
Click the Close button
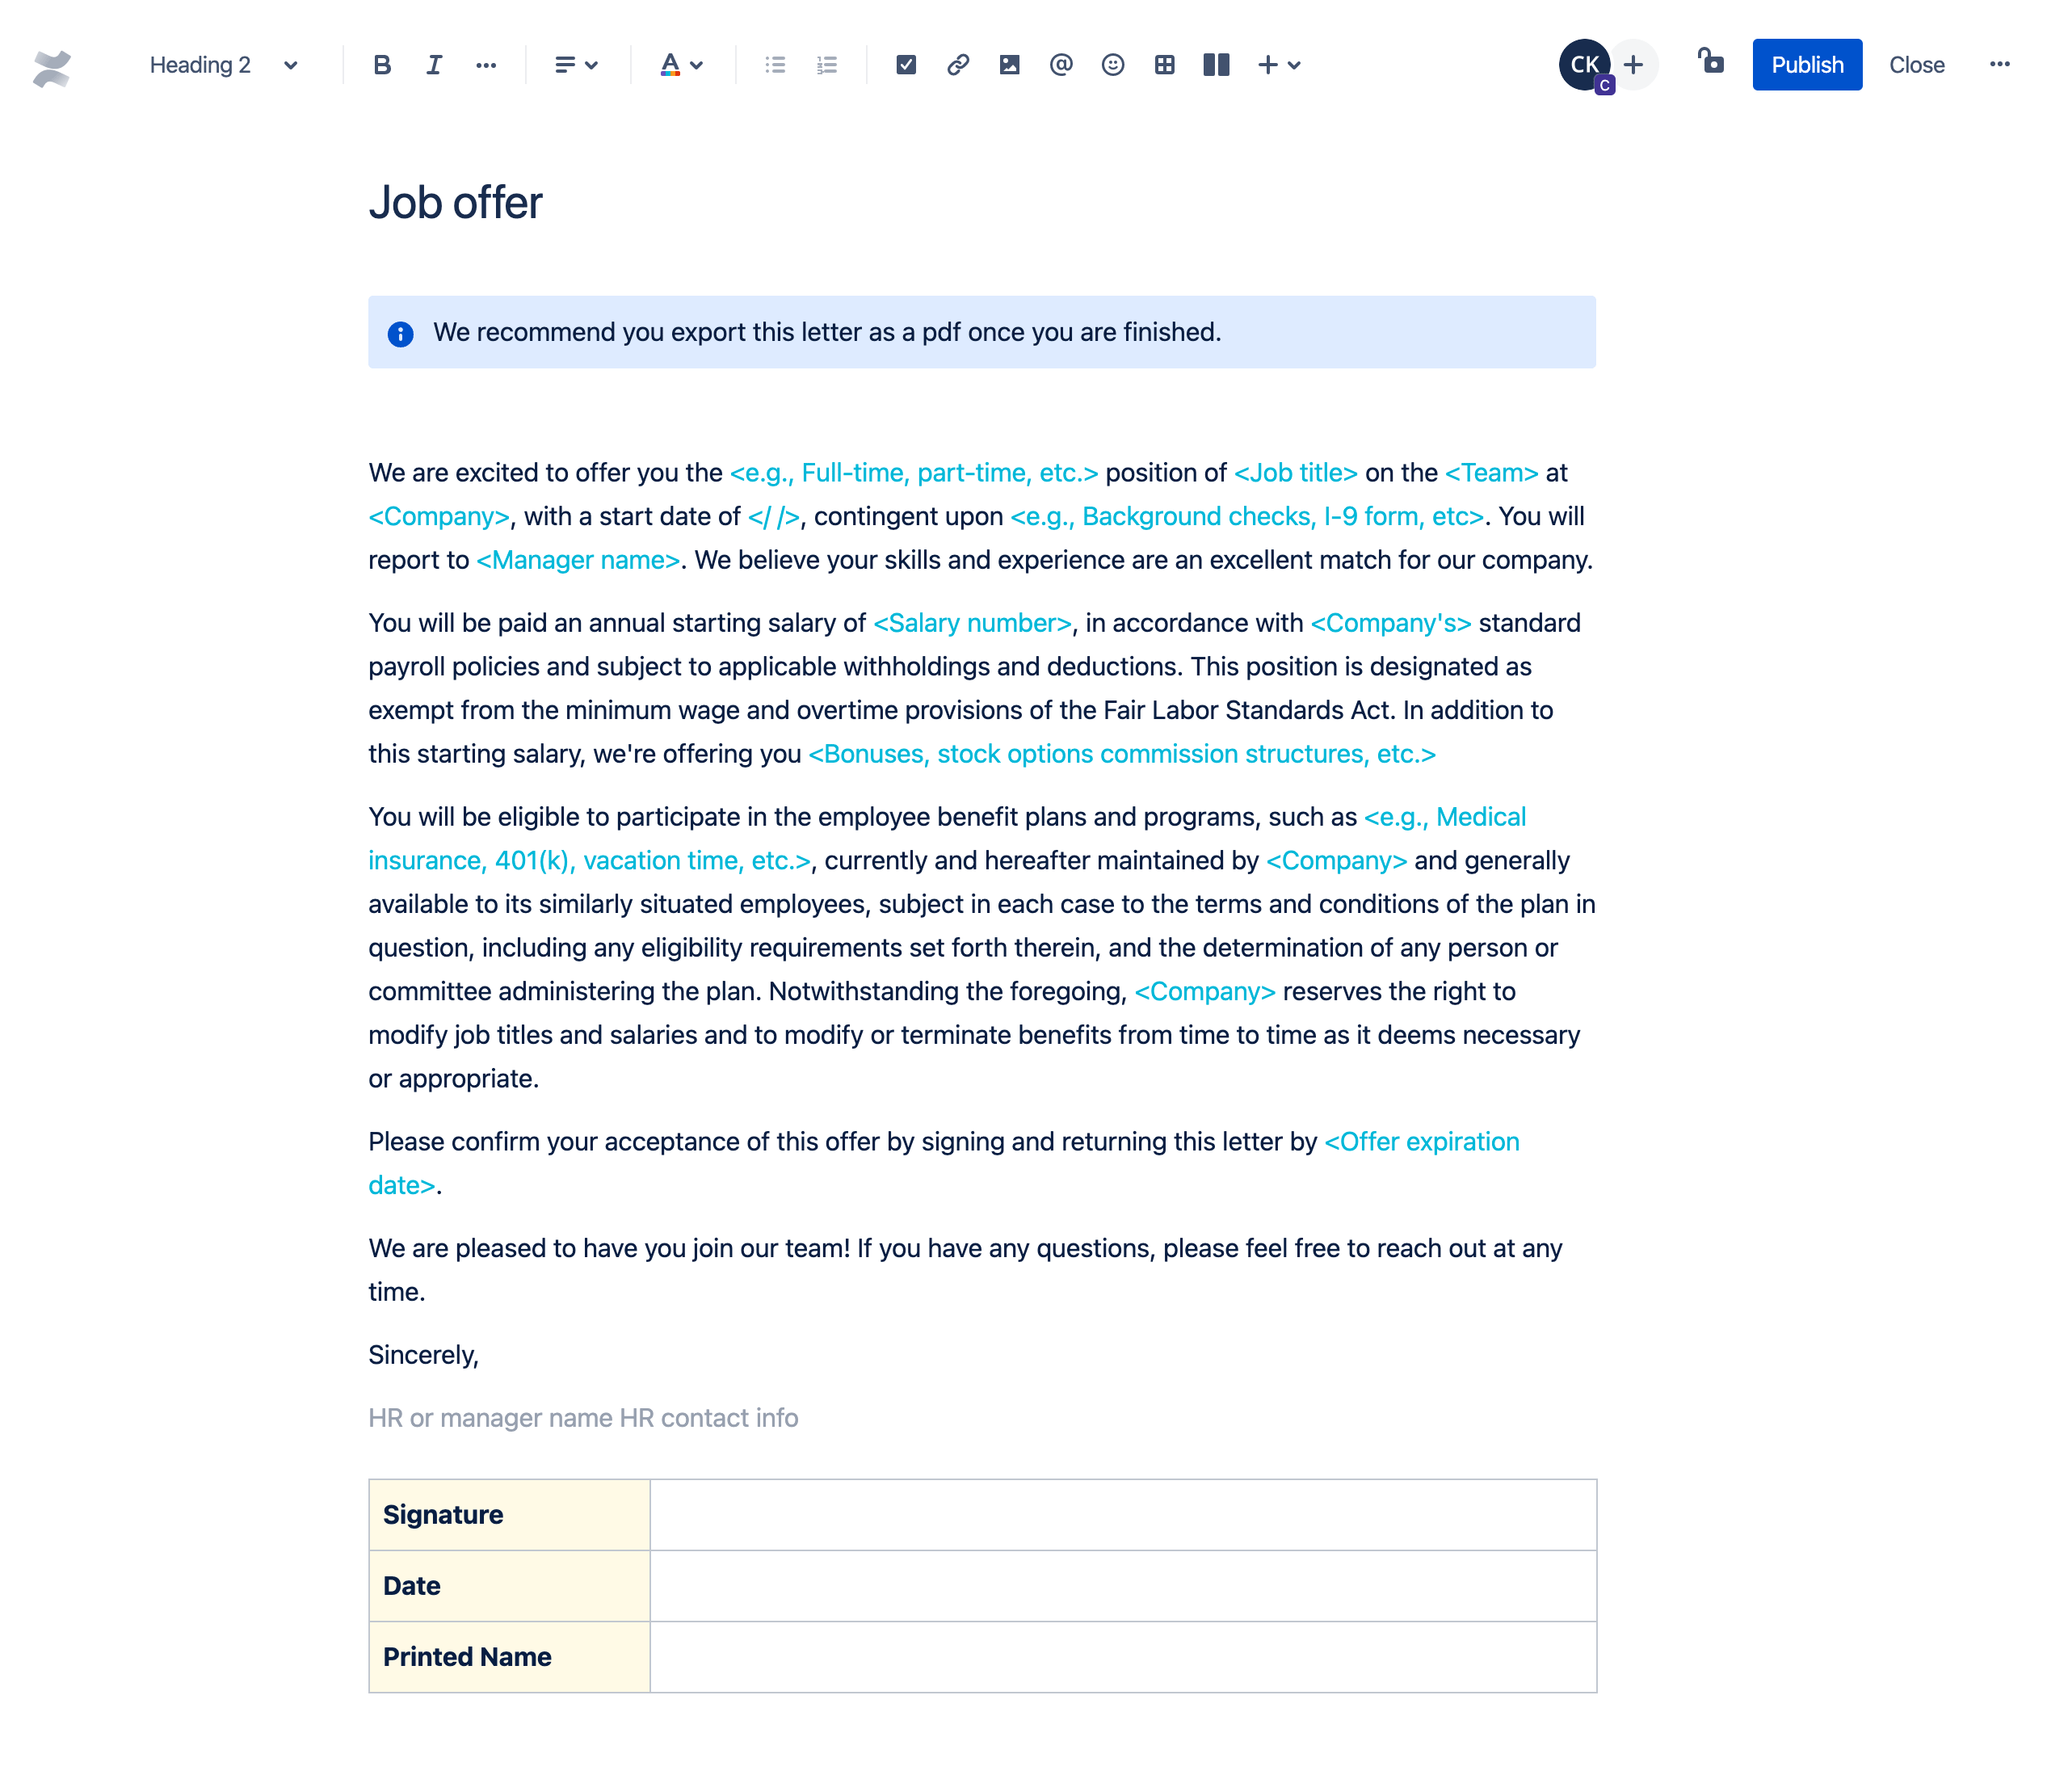pyautogui.click(x=1915, y=65)
